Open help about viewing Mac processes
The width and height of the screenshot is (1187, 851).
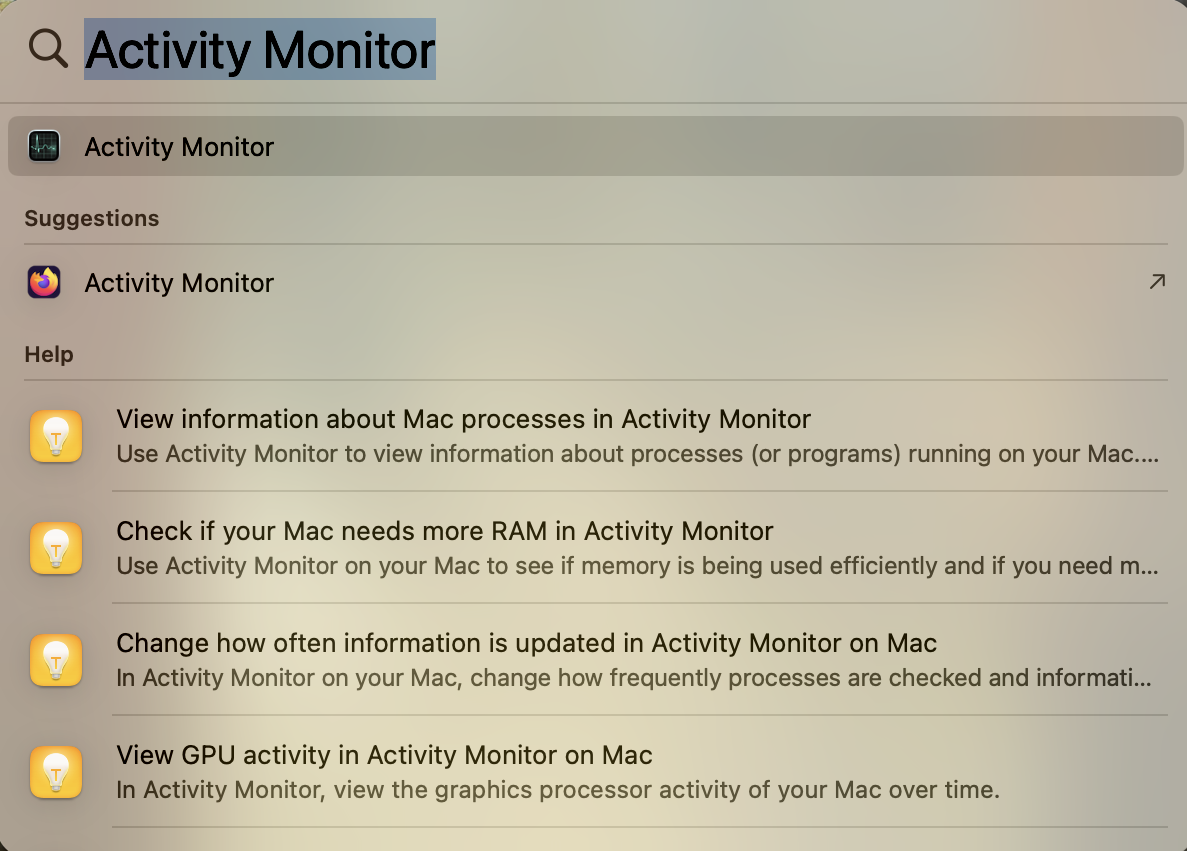[x=463, y=419]
